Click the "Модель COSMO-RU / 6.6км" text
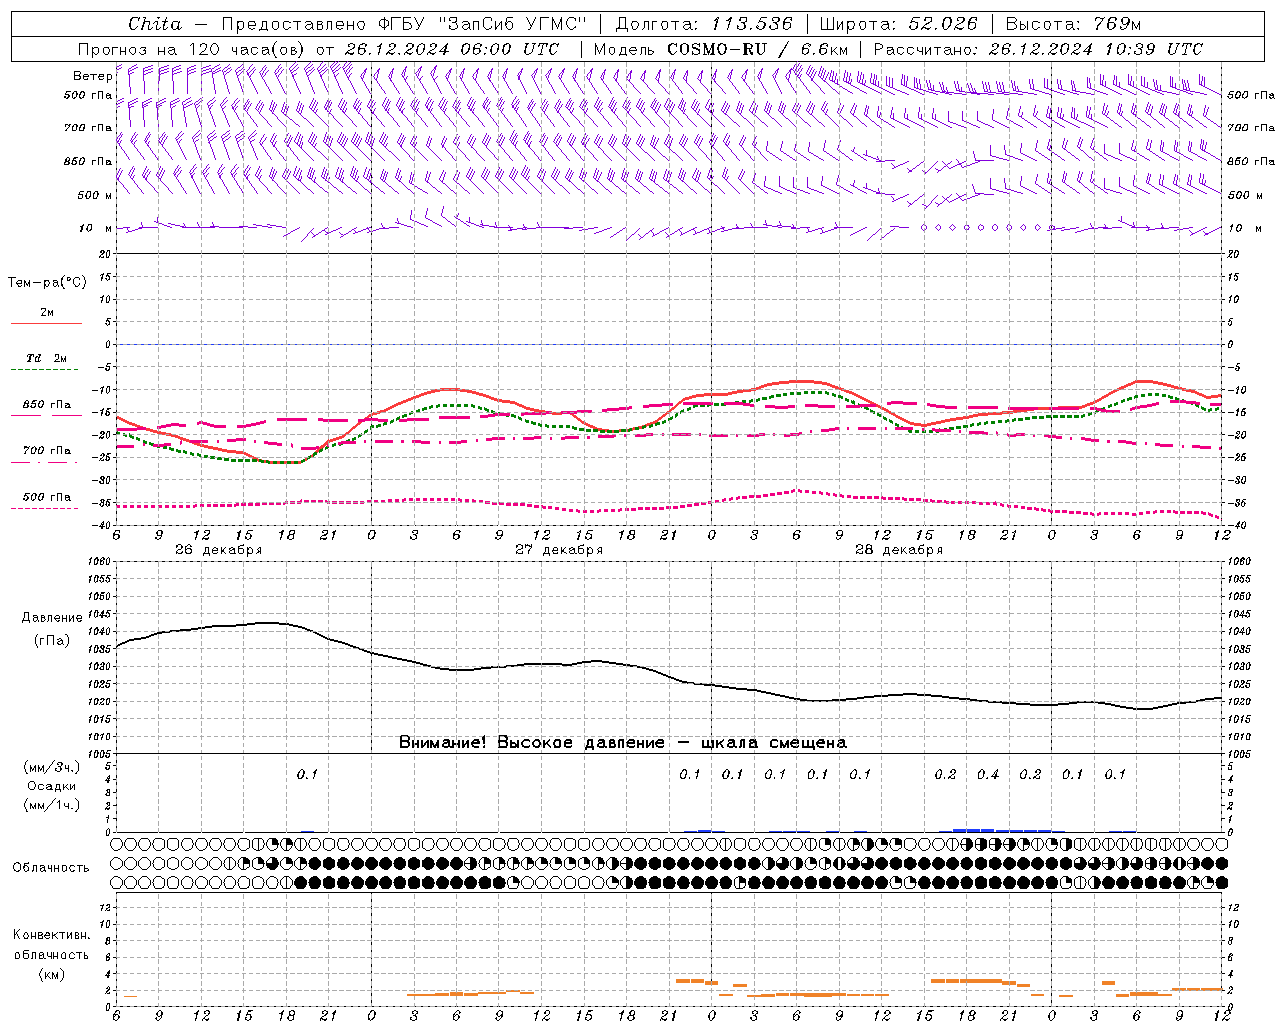1280x1024 pixels. (721, 49)
